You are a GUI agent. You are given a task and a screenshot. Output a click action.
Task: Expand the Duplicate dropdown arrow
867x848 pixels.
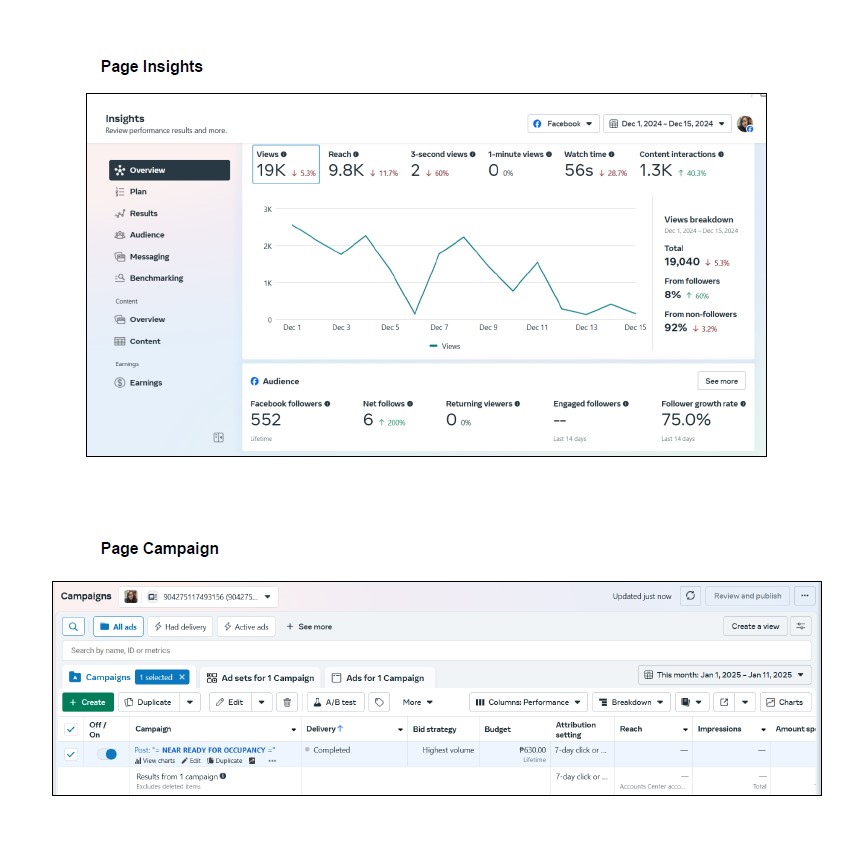pyautogui.click(x=190, y=703)
